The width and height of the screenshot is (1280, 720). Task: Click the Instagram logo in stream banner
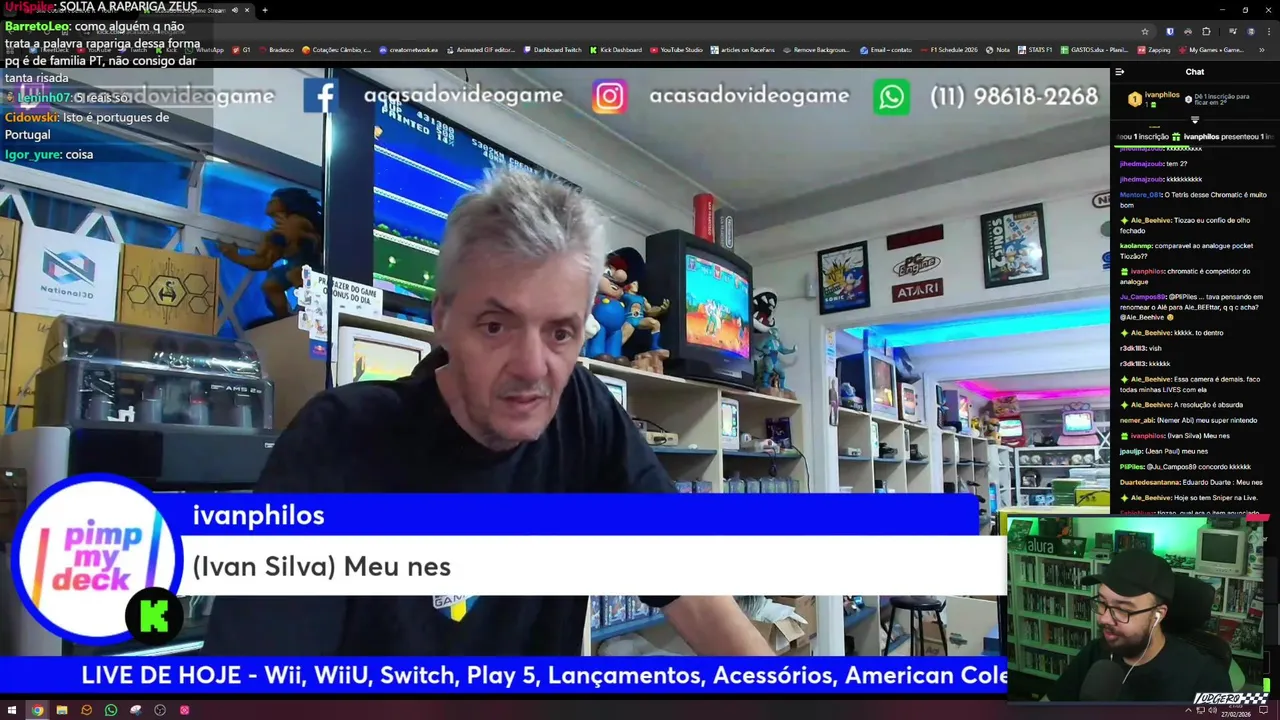point(609,96)
